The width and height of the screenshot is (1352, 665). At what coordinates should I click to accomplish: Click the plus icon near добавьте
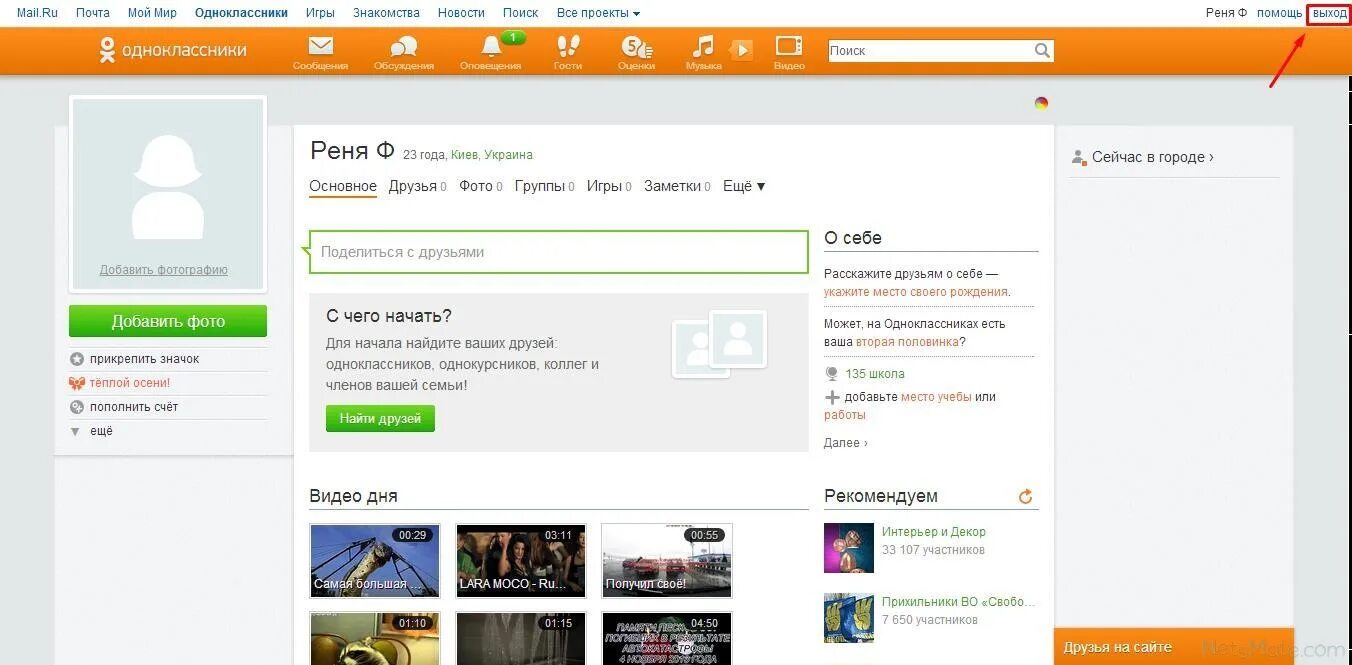click(x=832, y=397)
